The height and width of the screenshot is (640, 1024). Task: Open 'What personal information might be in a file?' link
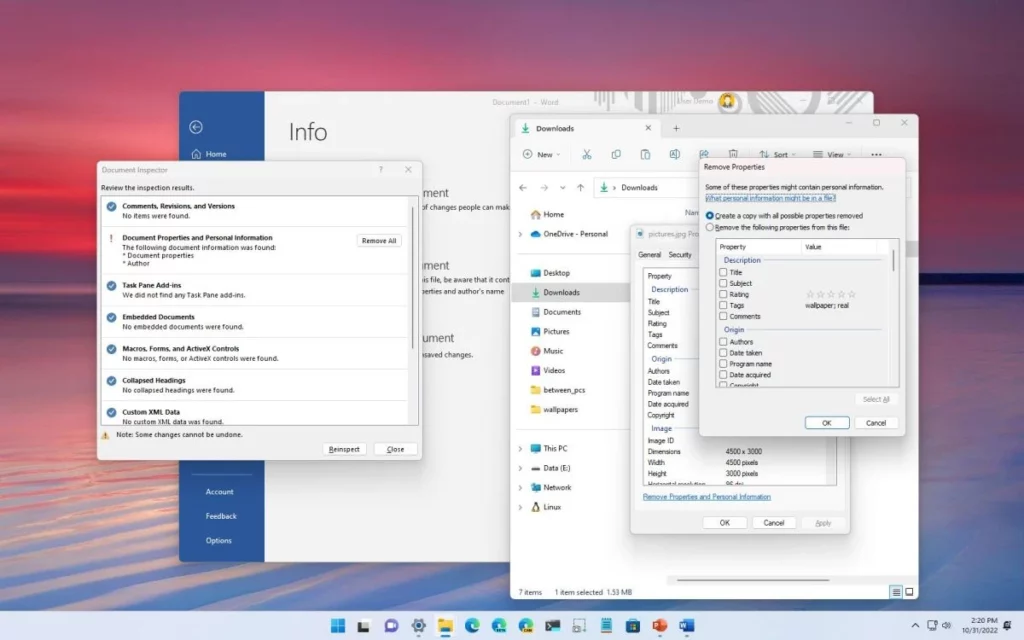770,198
